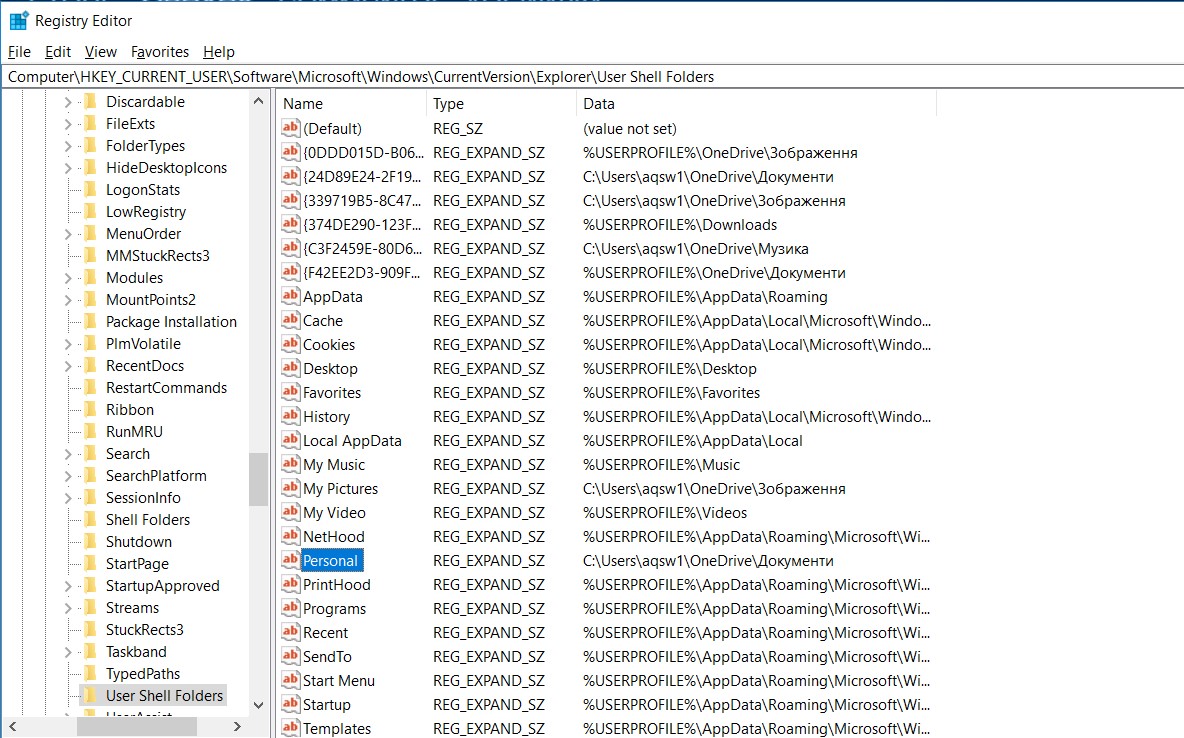Viewport: 1184px width, 738px height.
Task: Expand the HideDesktopIcons key
Action: (x=67, y=168)
